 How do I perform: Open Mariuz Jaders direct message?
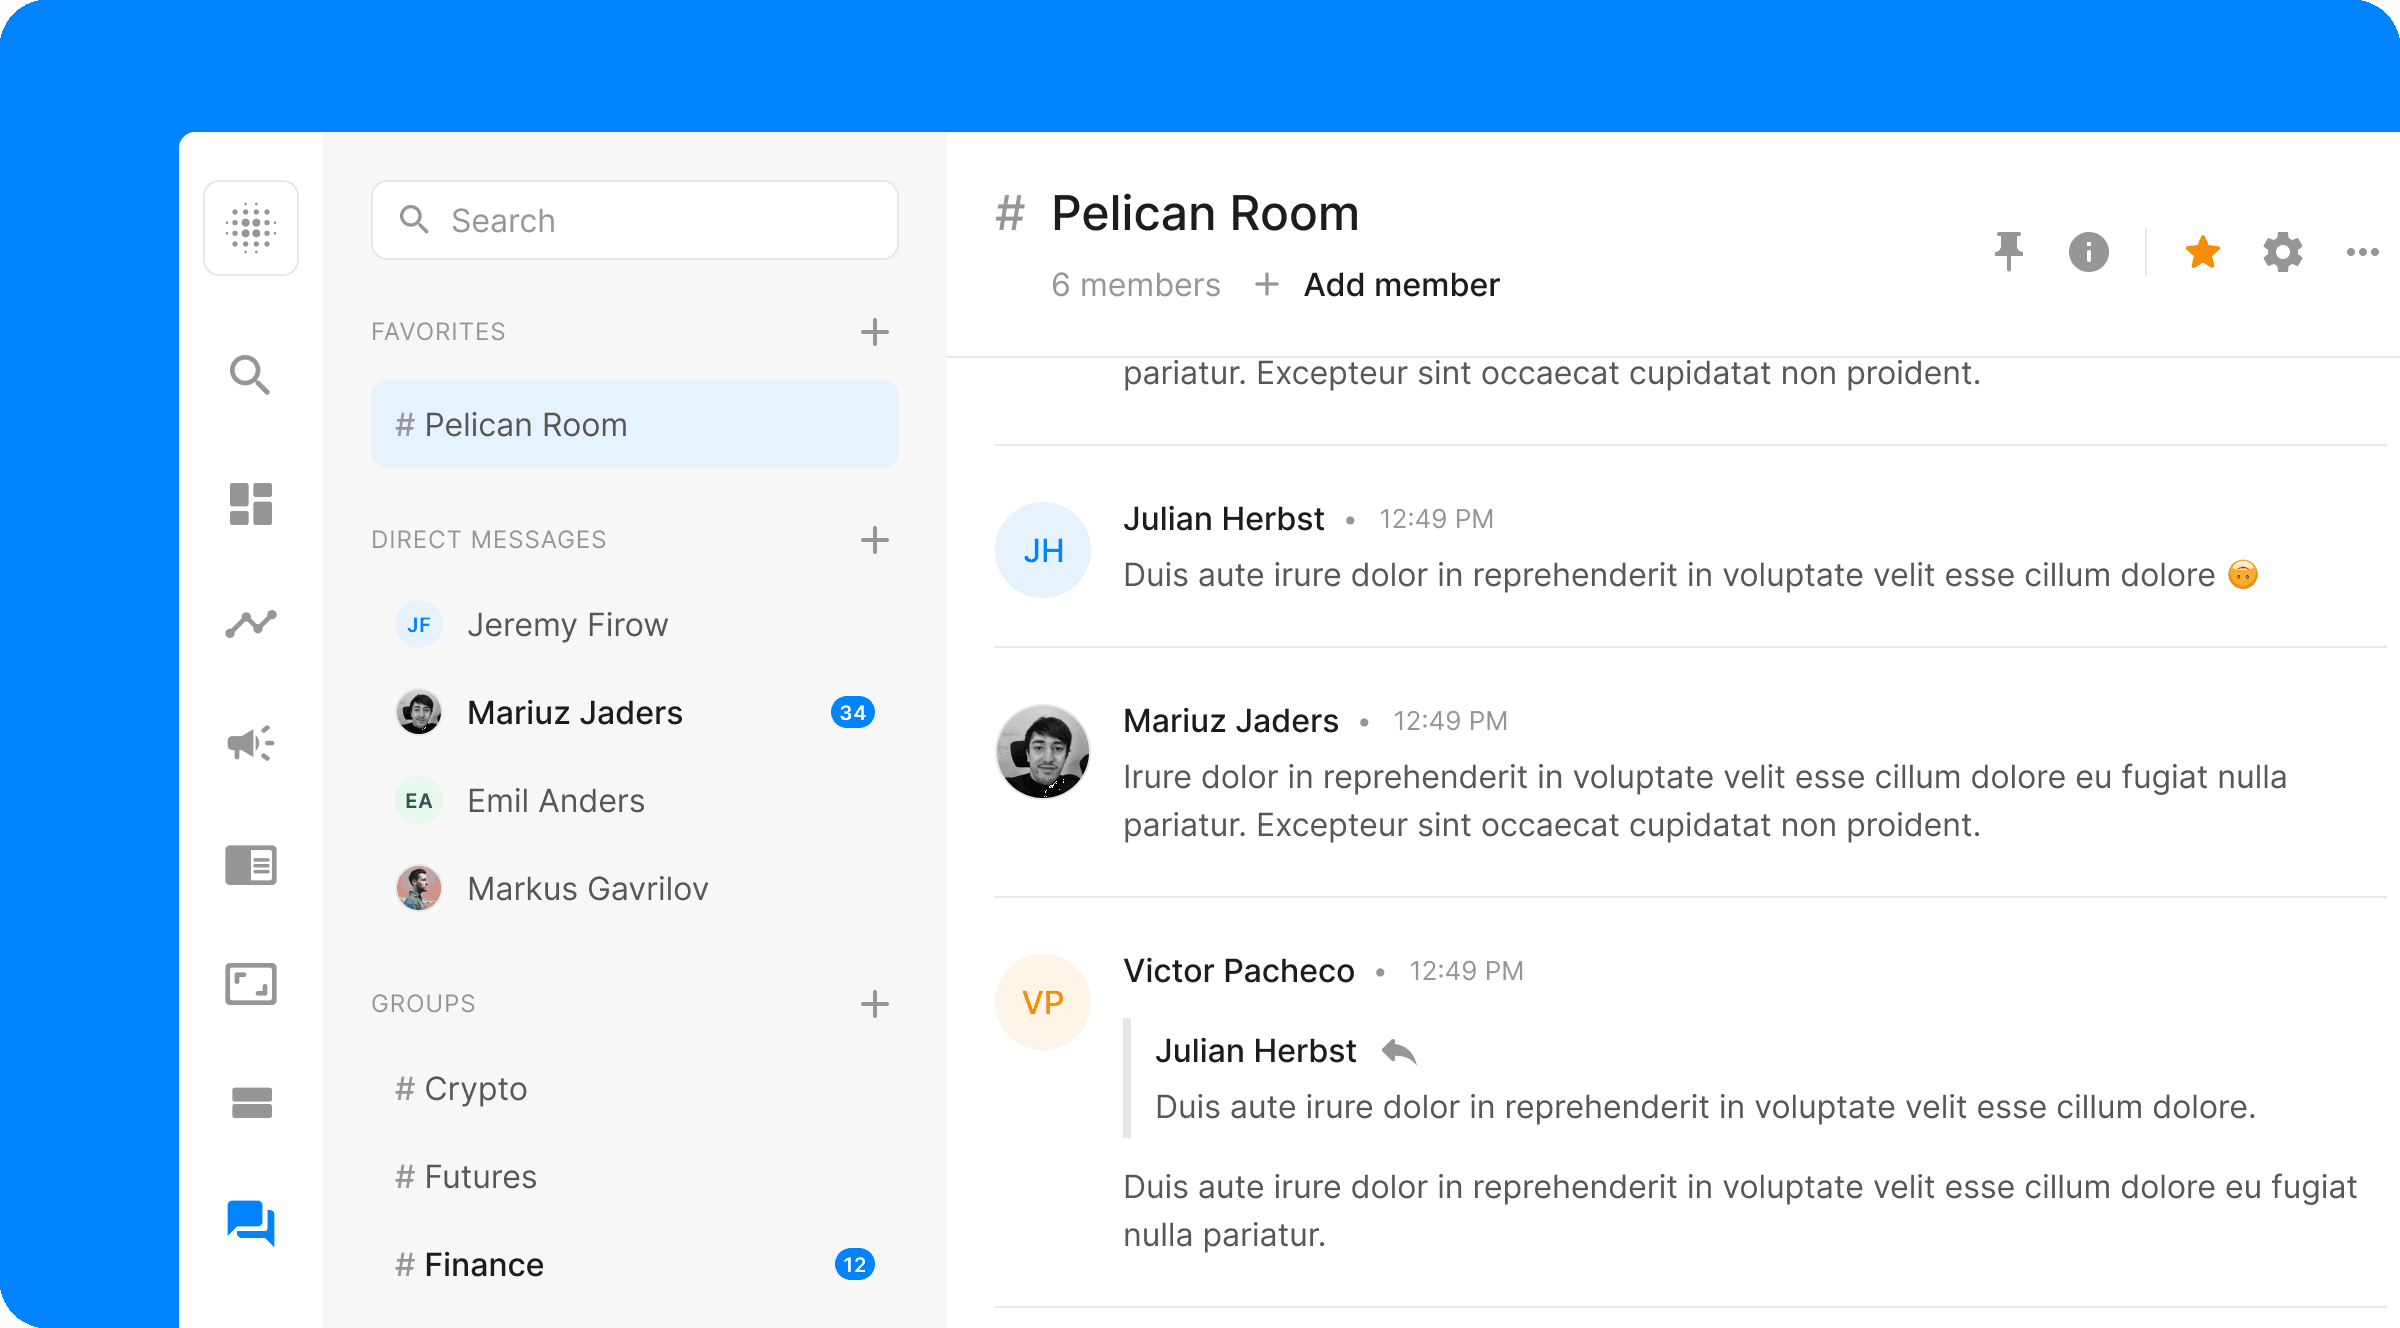575,713
